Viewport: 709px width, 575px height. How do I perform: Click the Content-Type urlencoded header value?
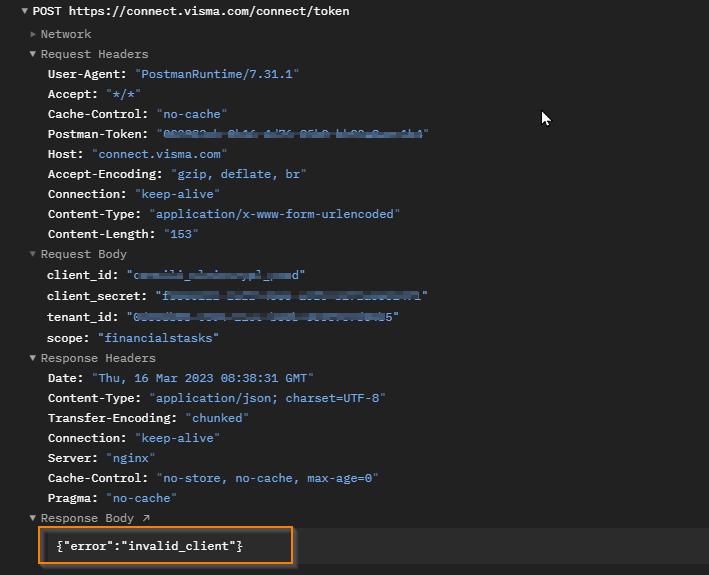tap(275, 214)
